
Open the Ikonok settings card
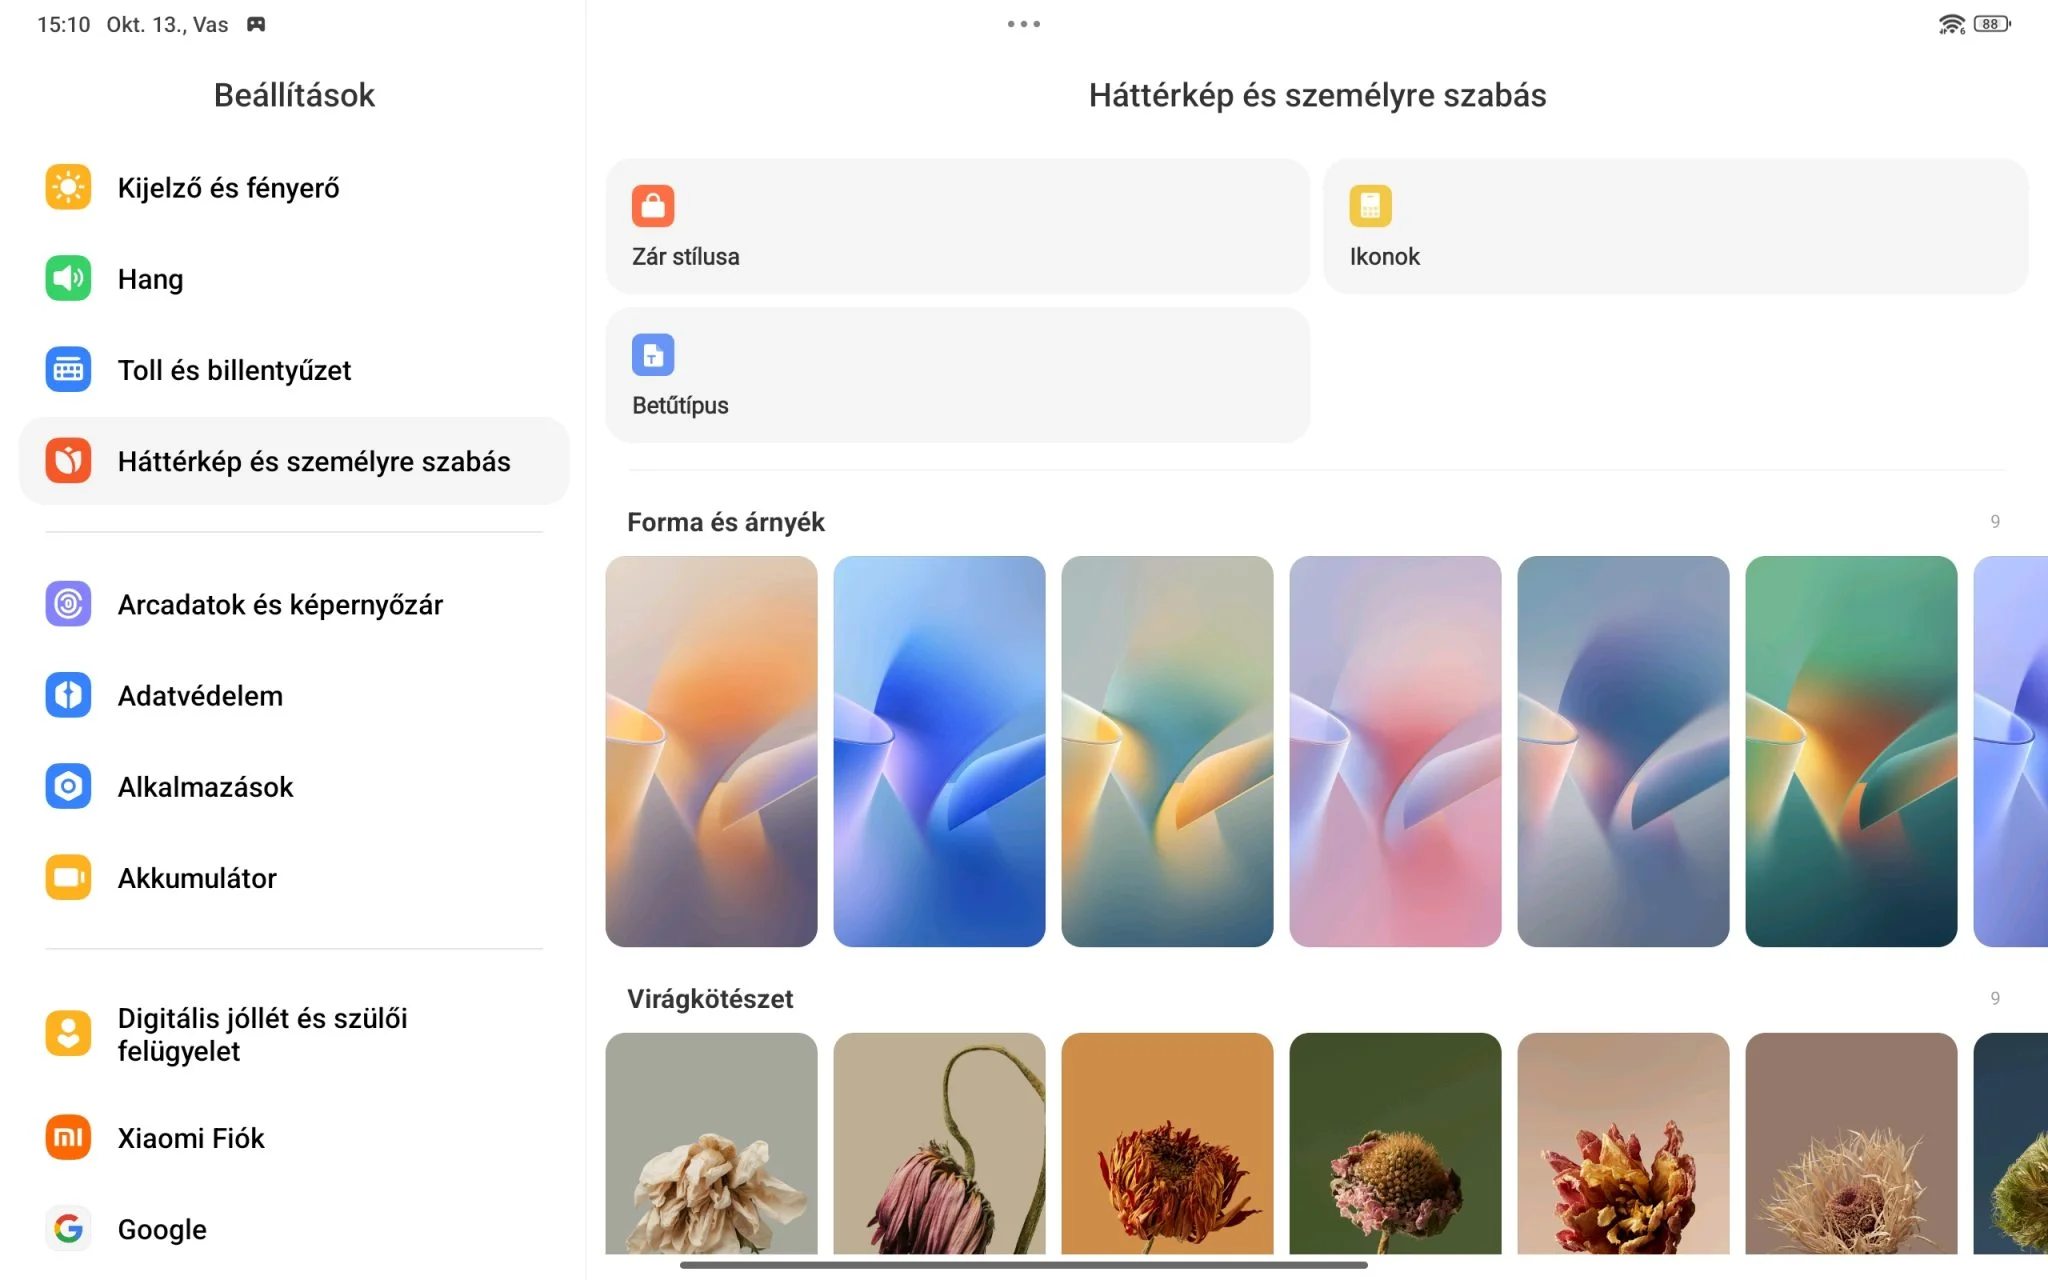(1675, 226)
